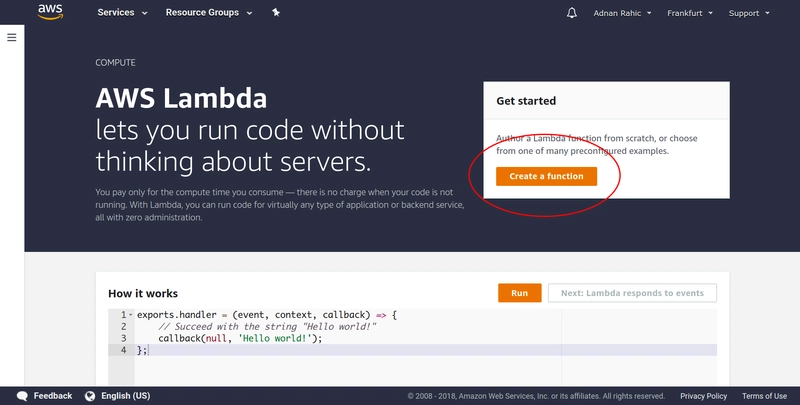
Task: Collapse the code fold arrow on line 1
Action: [x=131, y=315]
